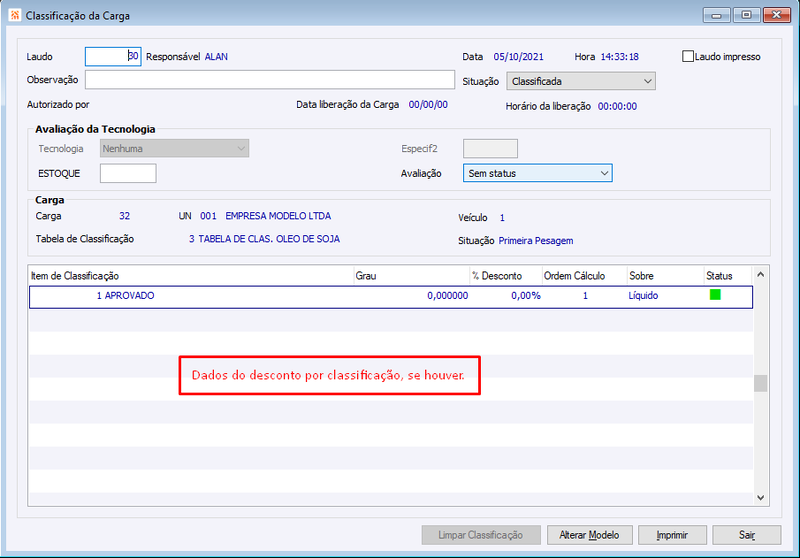The height and width of the screenshot is (558, 800).
Task: Click the Ordem Cálculo column header
Action: [584, 276]
